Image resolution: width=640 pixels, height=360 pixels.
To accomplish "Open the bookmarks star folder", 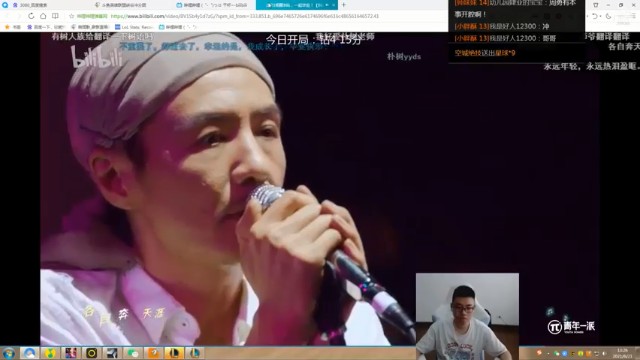I will pos(12,27).
